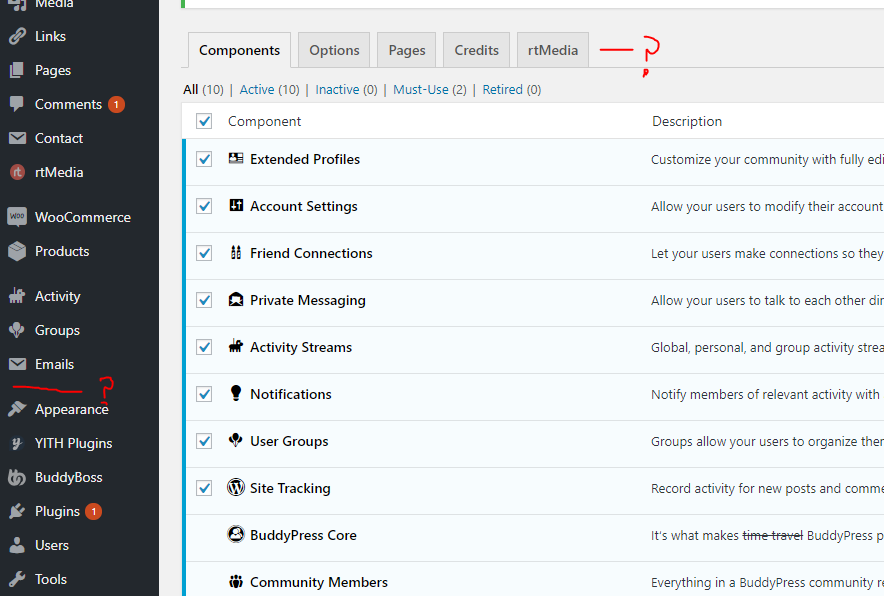The image size is (884, 596).
Task: Click the Comments speech bubble icon
Action: (x=17, y=104)
